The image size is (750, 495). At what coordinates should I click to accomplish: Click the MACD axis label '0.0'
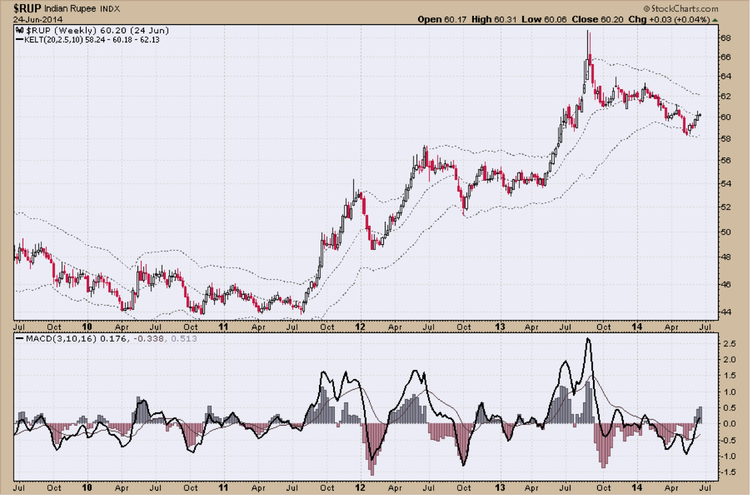[x=729, y=424]
